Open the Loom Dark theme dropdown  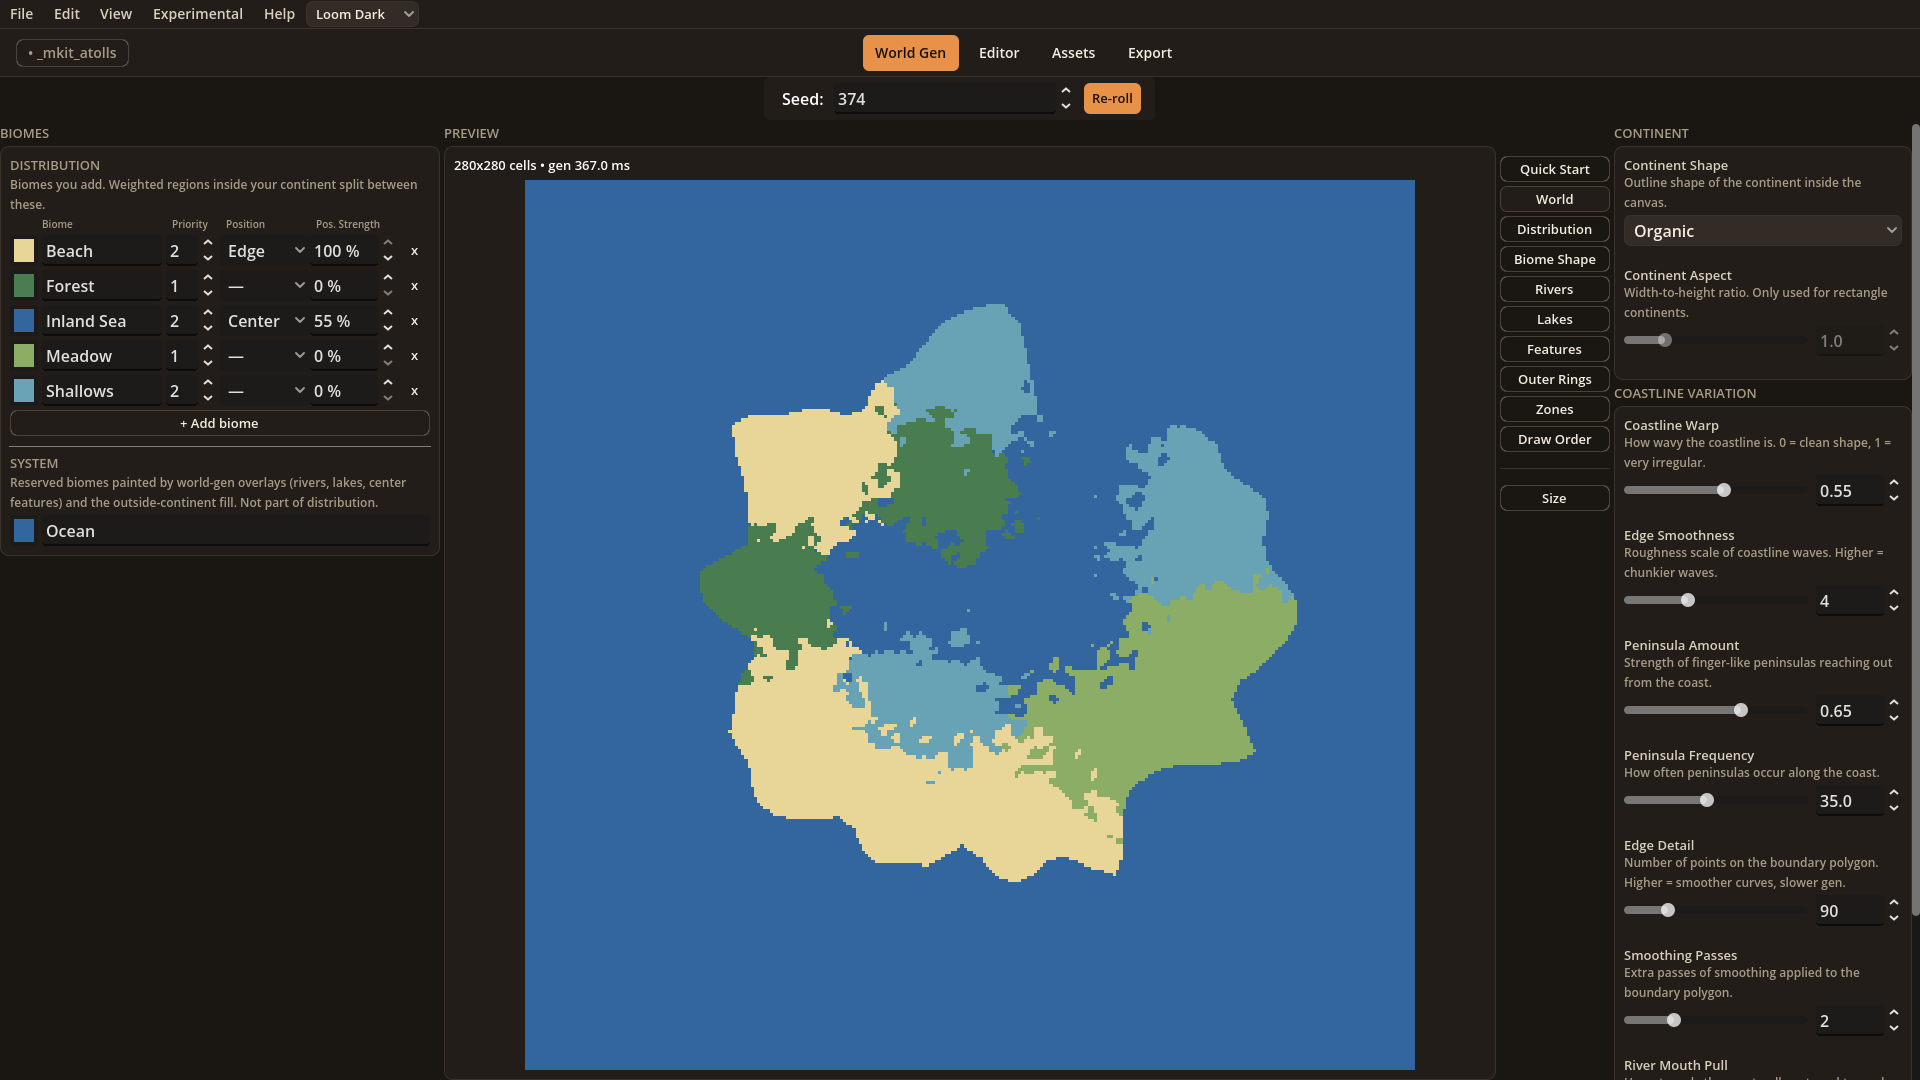tap(362, 14)
